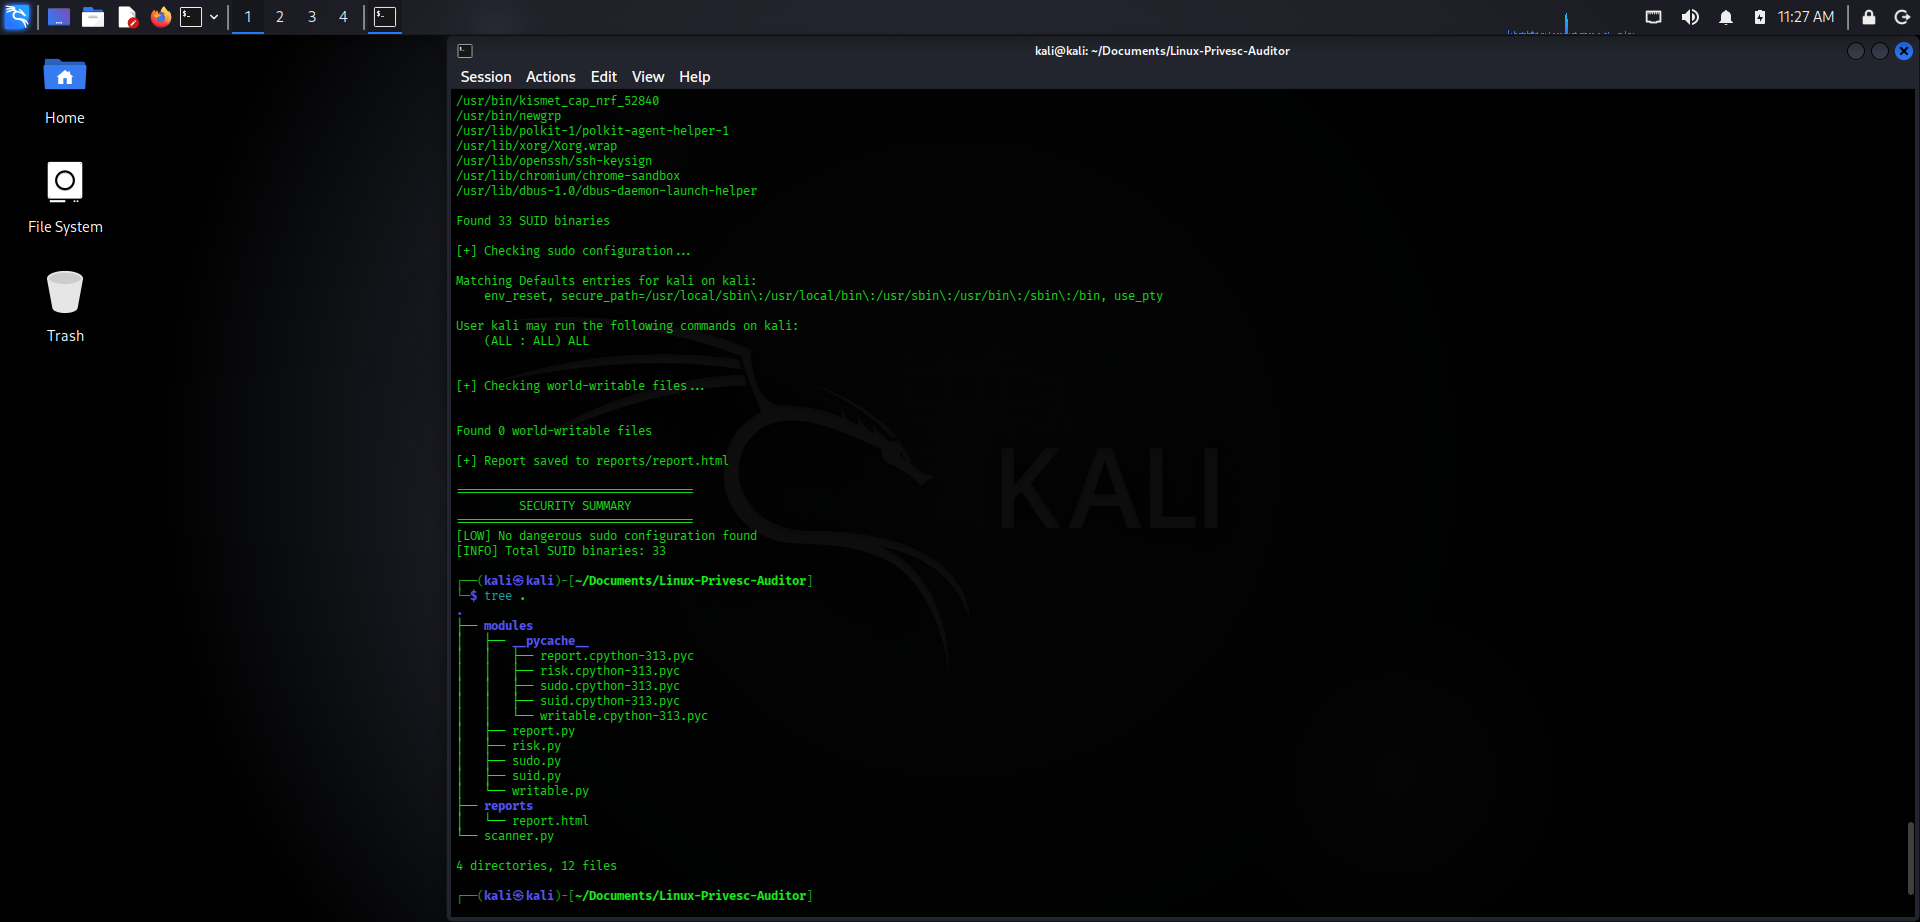
Task: Click 'report.html' in tree output
Action: coord(550,821)
